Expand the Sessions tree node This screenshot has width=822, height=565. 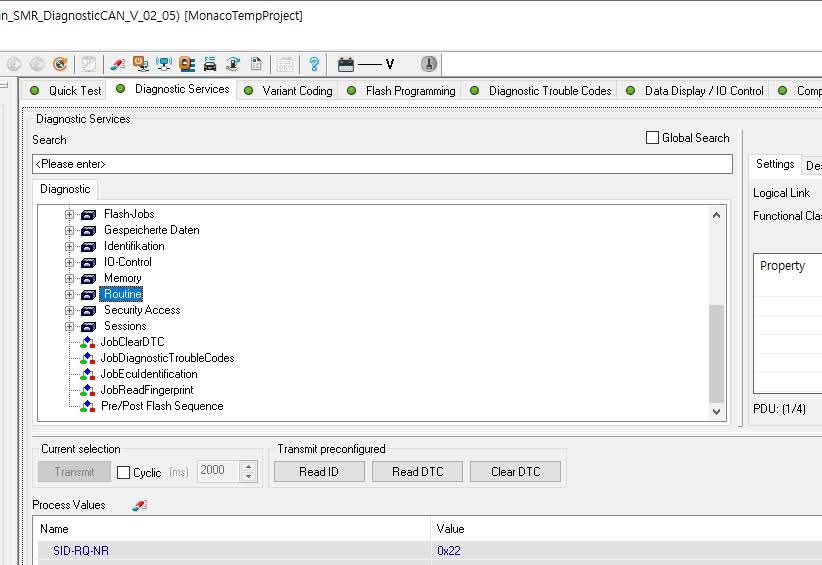[x=69, y=327]
